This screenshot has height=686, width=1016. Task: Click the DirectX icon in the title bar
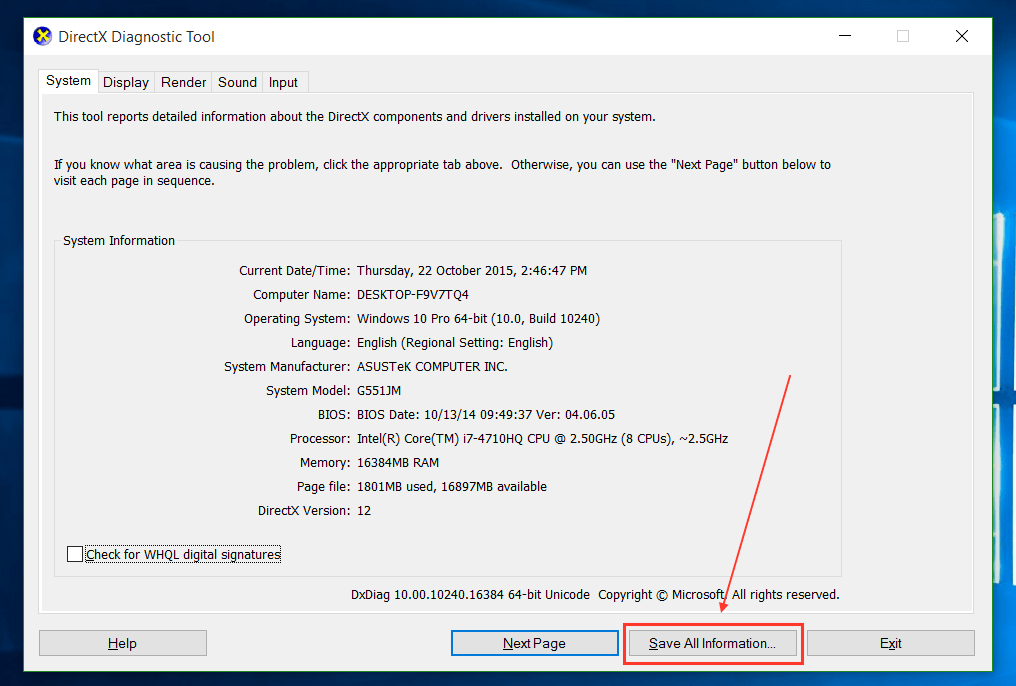click(x=42, y=36)
